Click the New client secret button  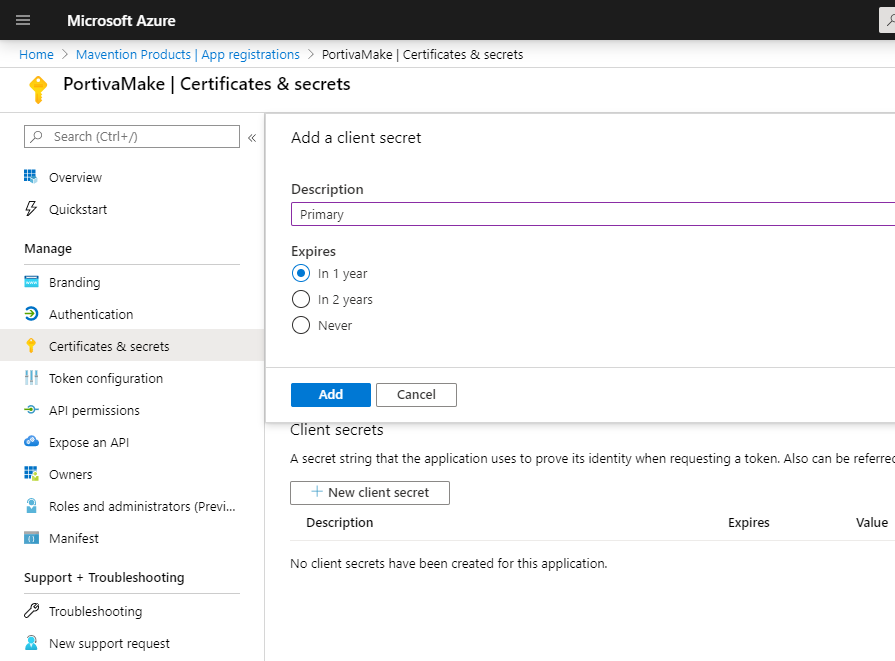pos(369,492)
